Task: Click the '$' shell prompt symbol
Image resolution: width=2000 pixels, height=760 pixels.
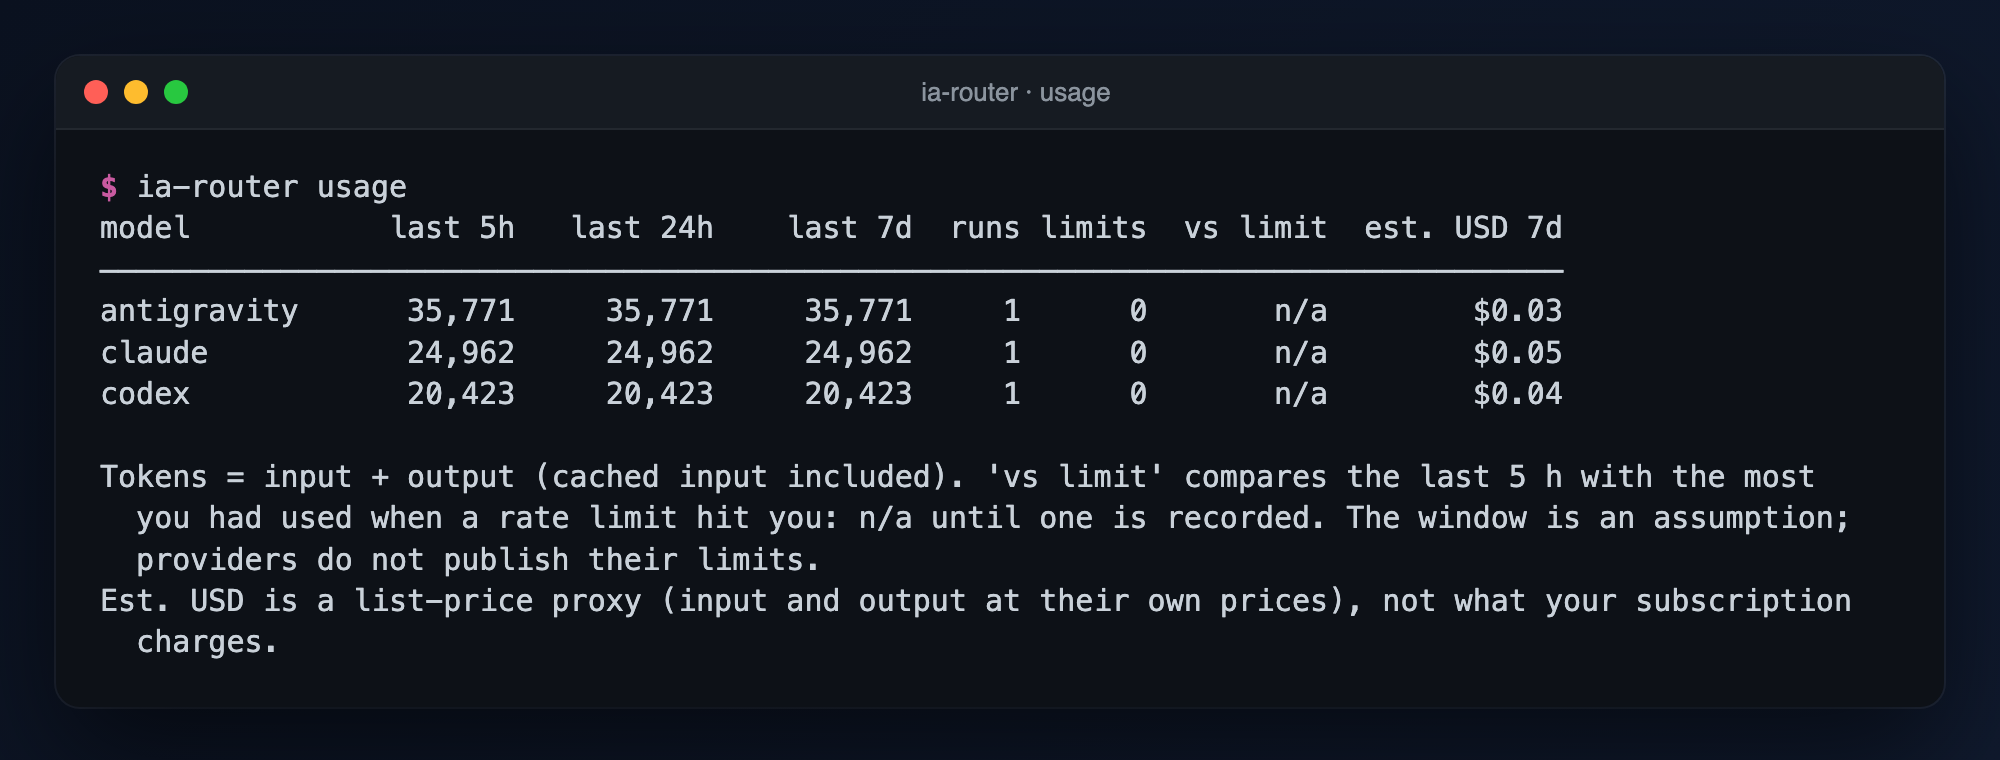Action: pos(109,187)
